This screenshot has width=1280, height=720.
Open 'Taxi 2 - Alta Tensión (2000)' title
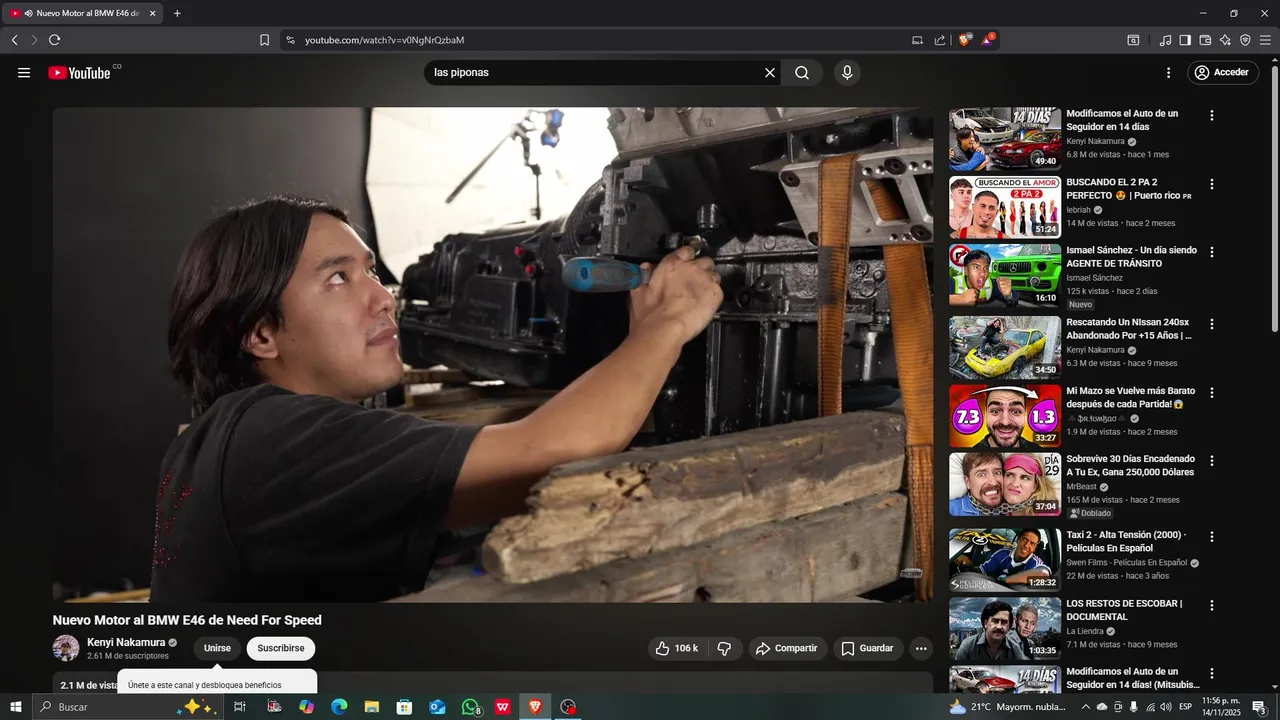[1125, 541]
